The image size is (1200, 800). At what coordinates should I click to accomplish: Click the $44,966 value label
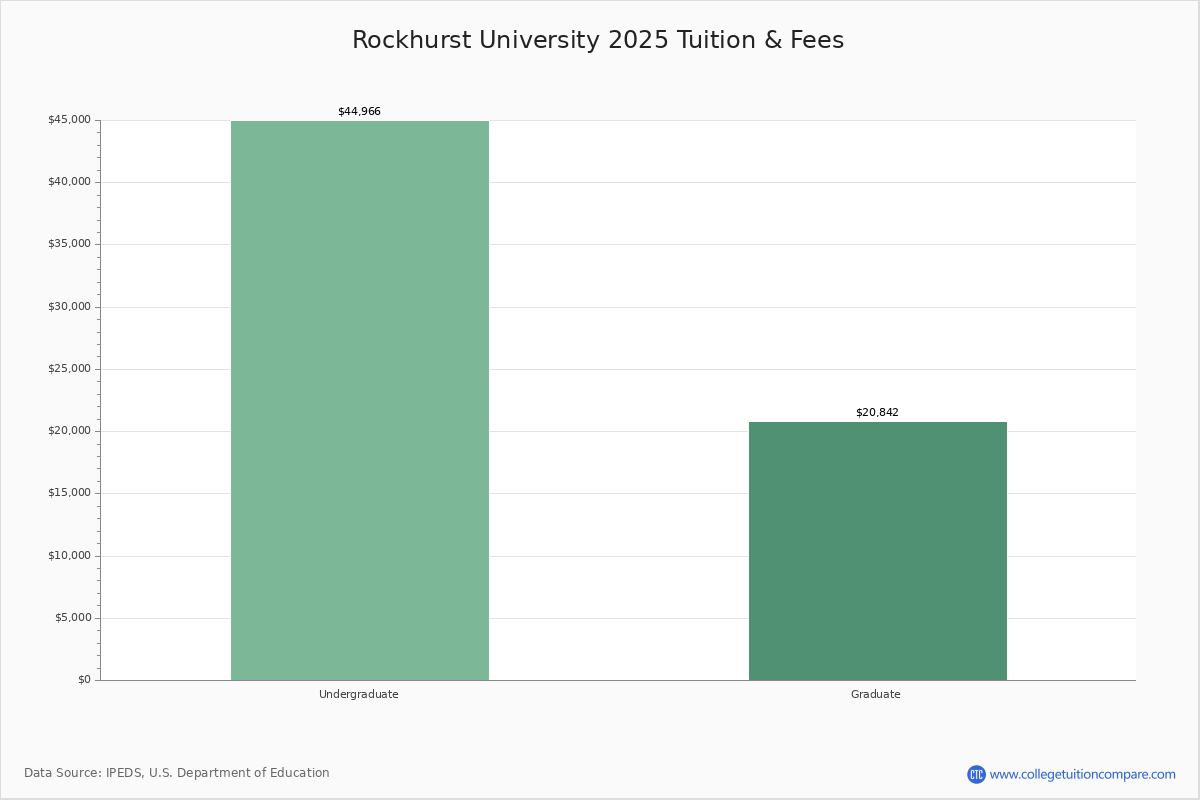(x=359, y=112)
